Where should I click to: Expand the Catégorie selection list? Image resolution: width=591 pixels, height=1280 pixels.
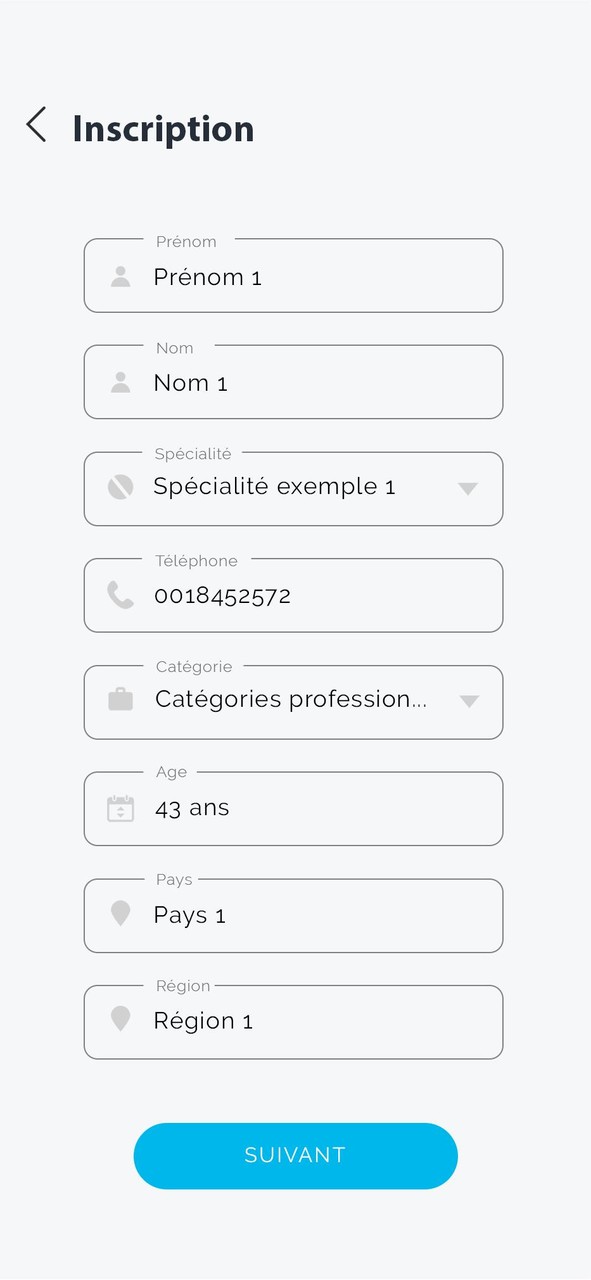[468, 701]
